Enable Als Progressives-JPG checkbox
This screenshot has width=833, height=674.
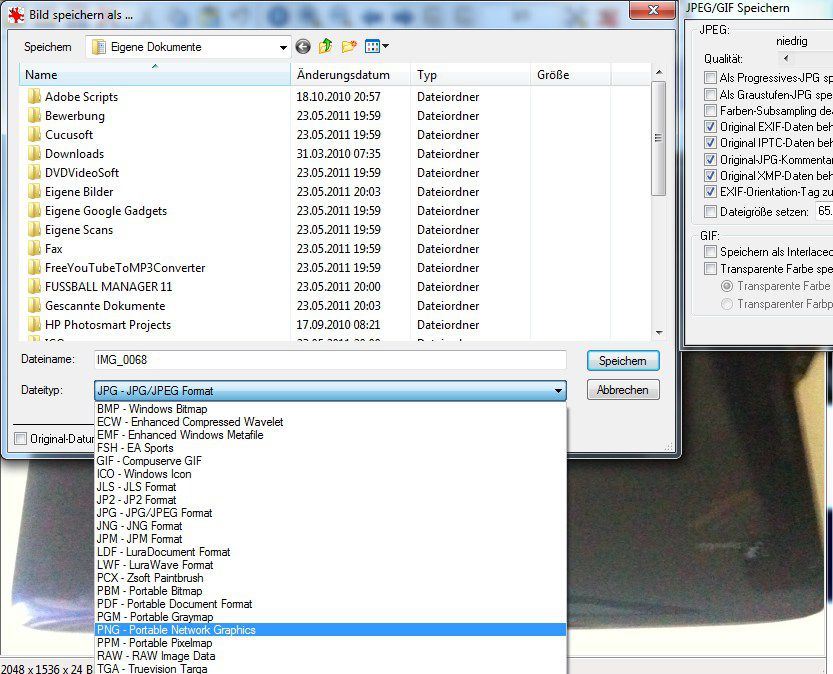click(x=710, y=78)
